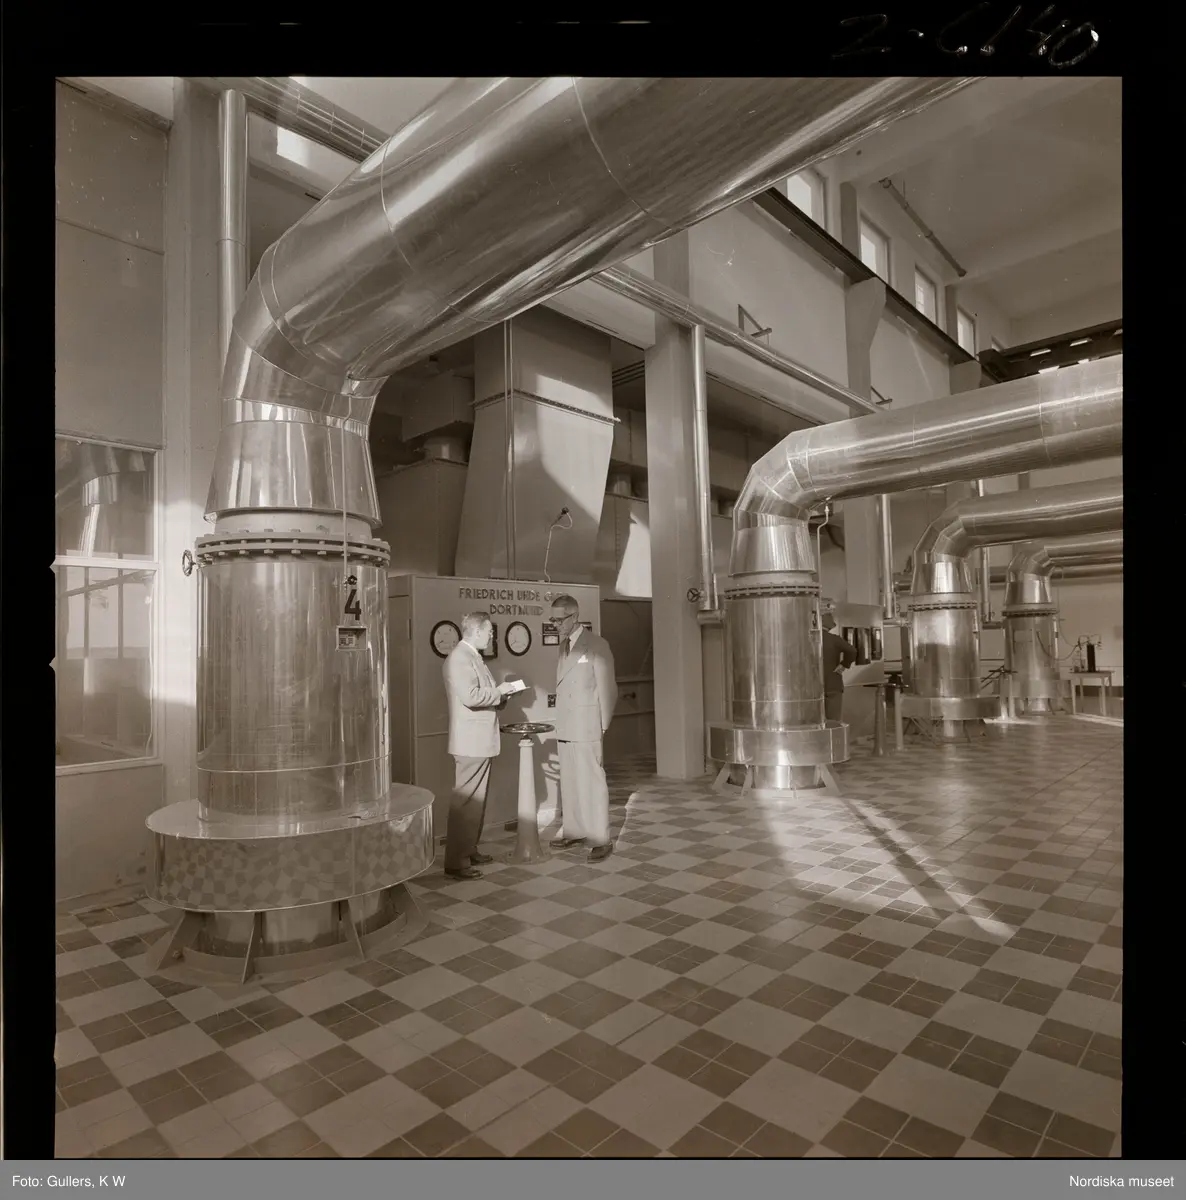This screenshot has width=1186, height=1200.
Task: Click the small valve wheel left of cylinder 4
Action: coord(188,563)
